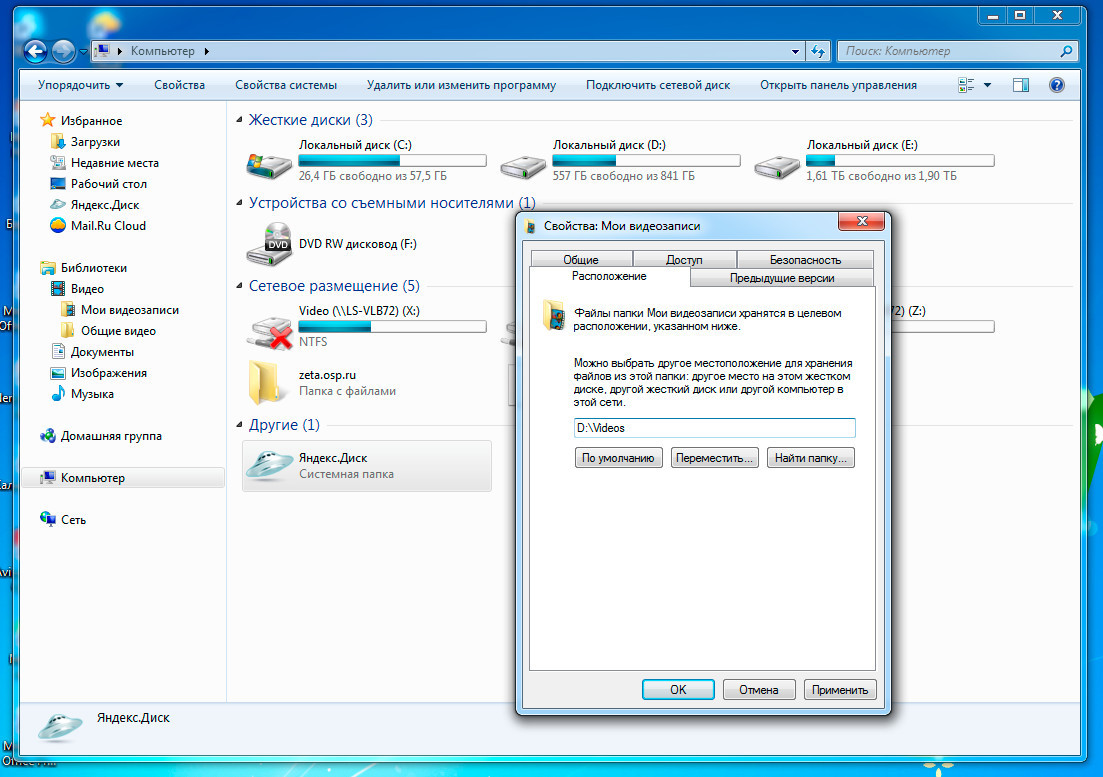
Task: Switch to the Безопасность tab
Action: click(804, 260)
